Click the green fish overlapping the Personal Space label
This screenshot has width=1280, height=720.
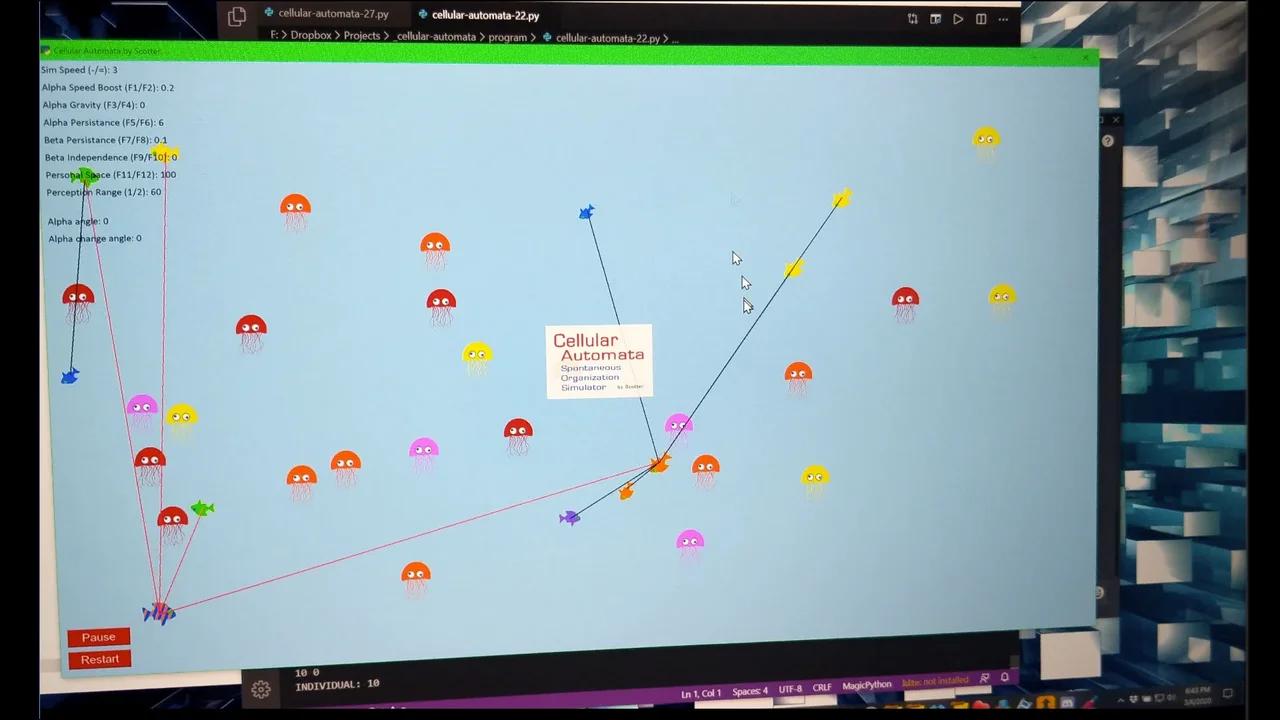[84, 178]
